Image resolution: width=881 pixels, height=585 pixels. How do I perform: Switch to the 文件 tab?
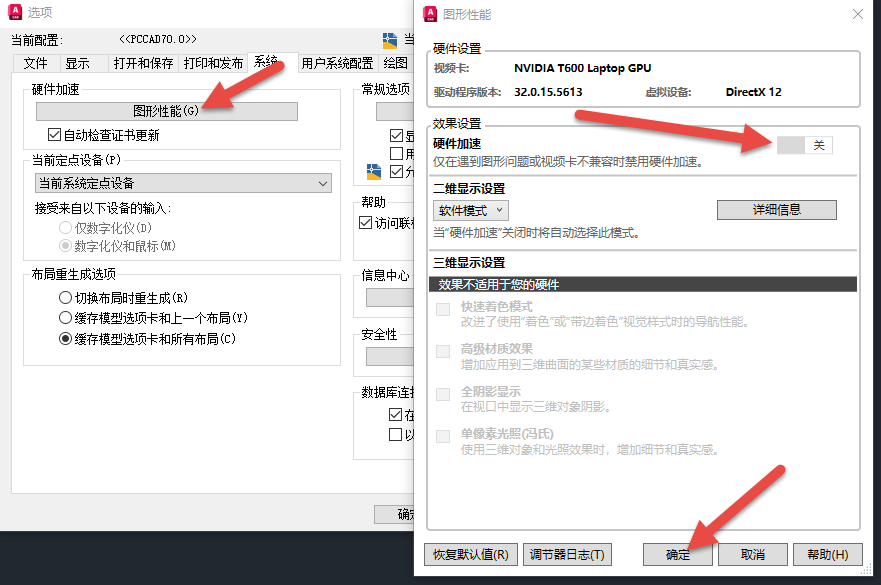pyautogui.click(x=35, y=63)
